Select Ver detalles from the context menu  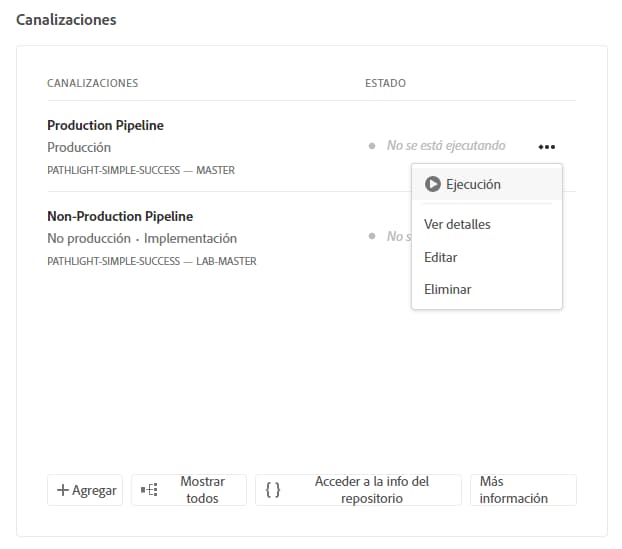click(457, 224)
